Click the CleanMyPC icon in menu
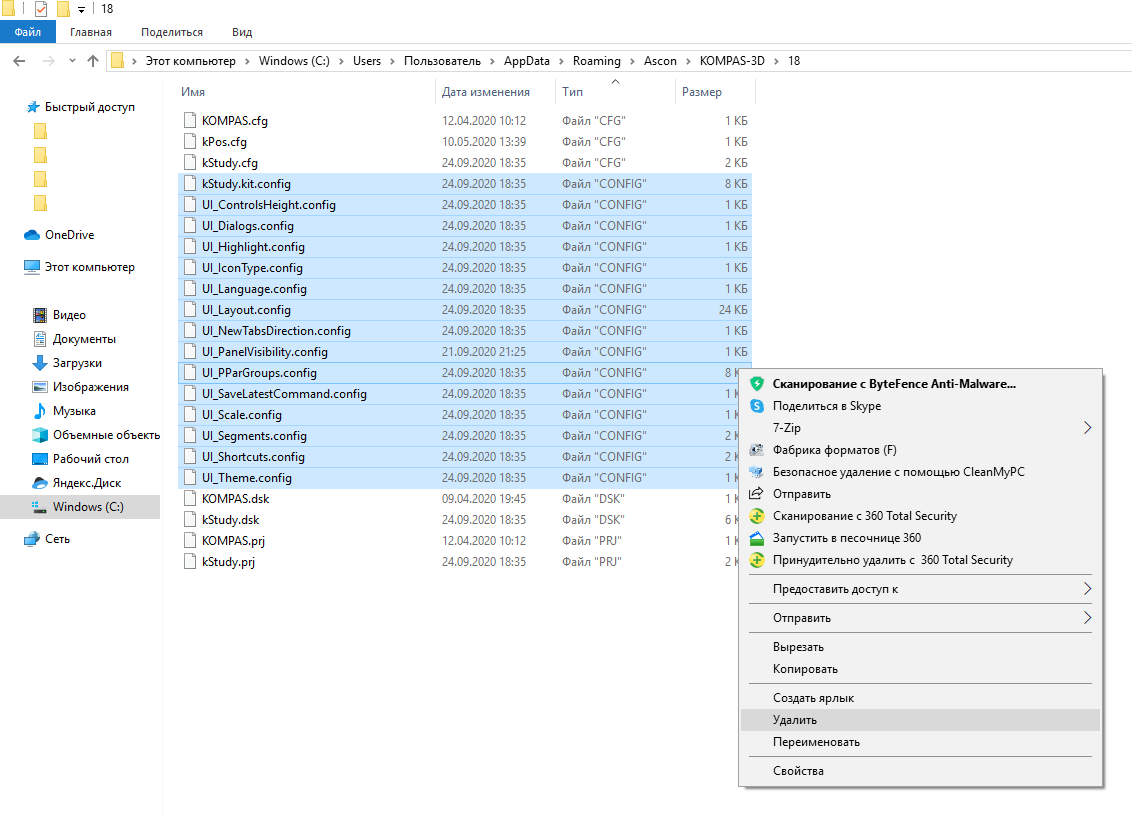Image resolution: width=1132 pixels, height=819 pixels. point(757,472)
